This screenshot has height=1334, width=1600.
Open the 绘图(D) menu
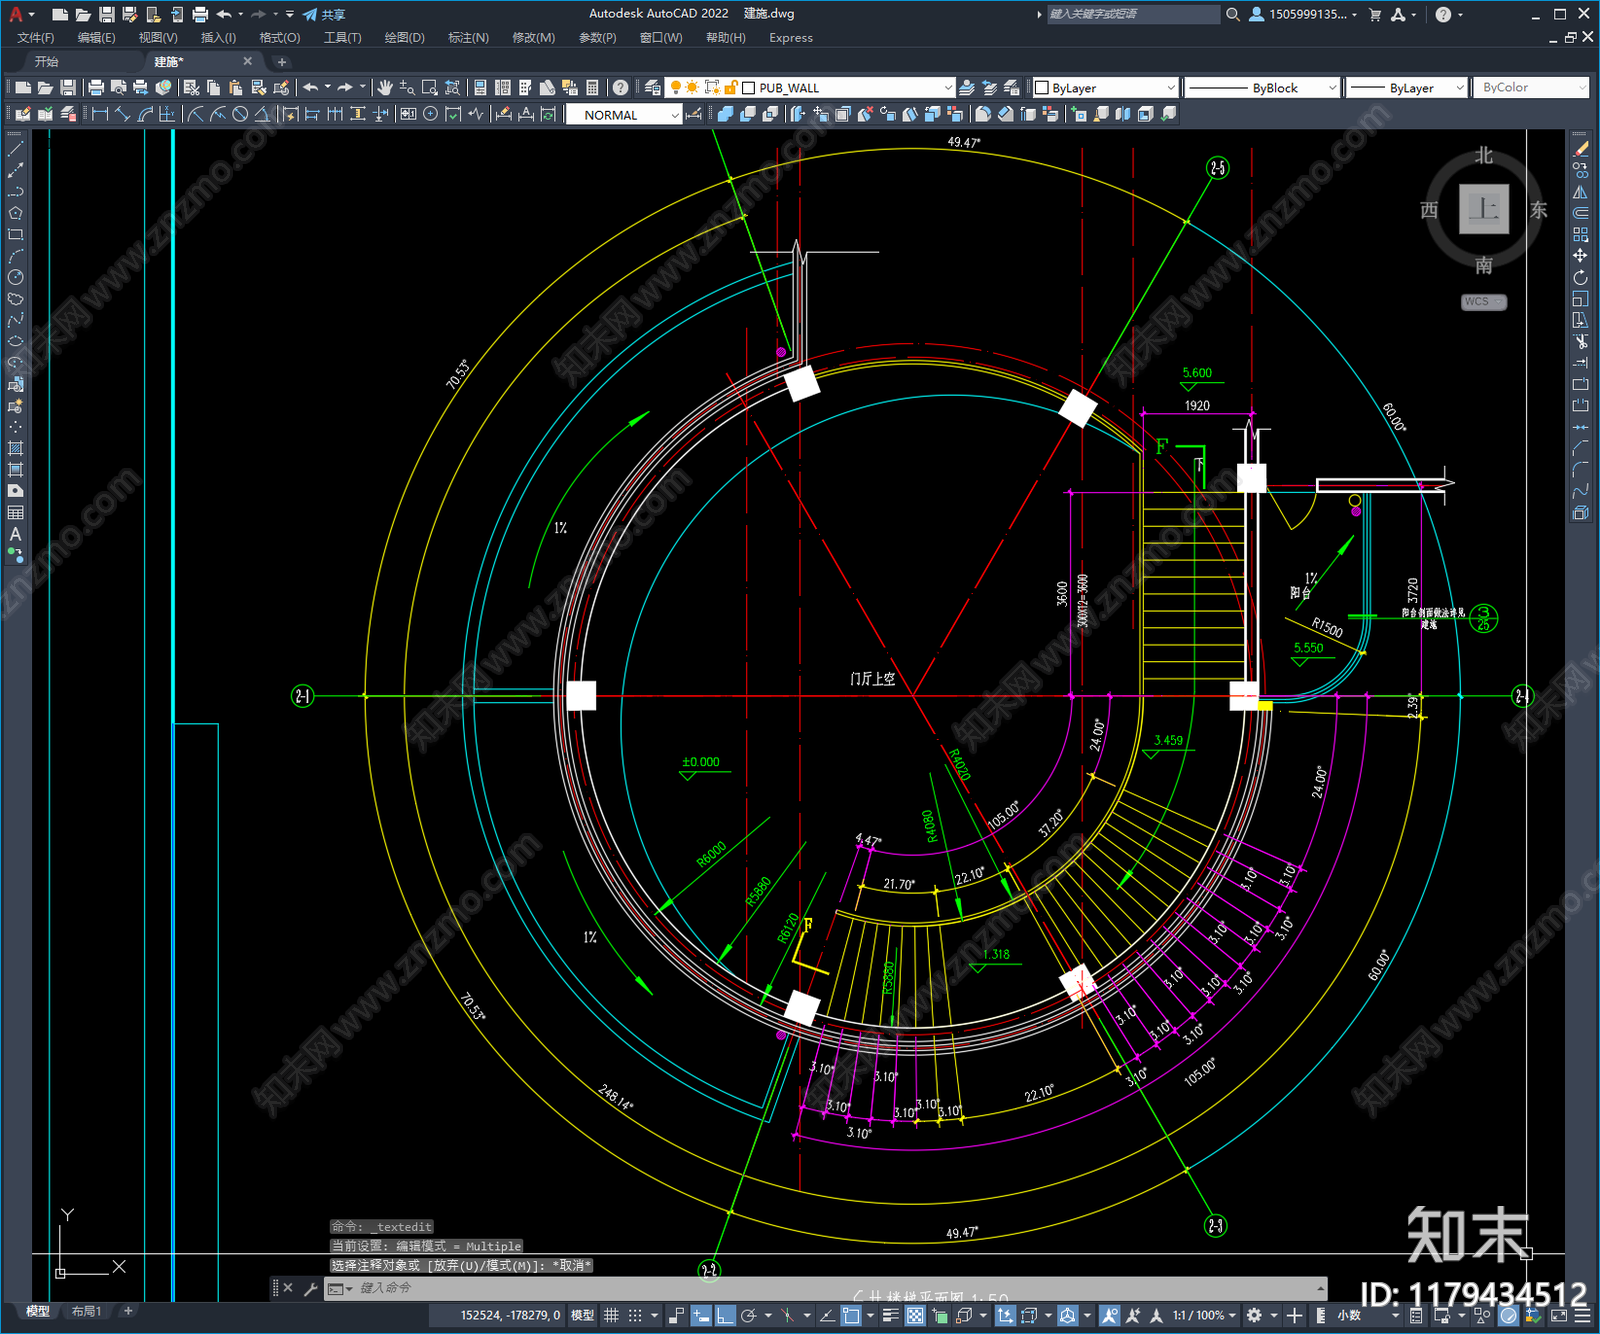(x=405, y=38)
